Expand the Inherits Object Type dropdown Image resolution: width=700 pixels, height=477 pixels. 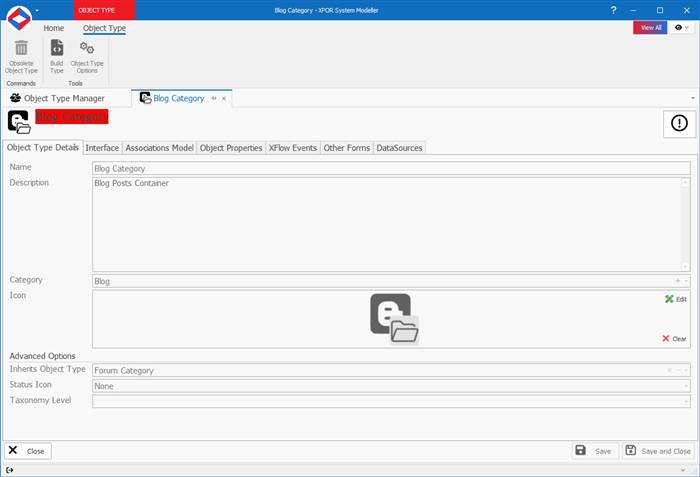(686, 370)
